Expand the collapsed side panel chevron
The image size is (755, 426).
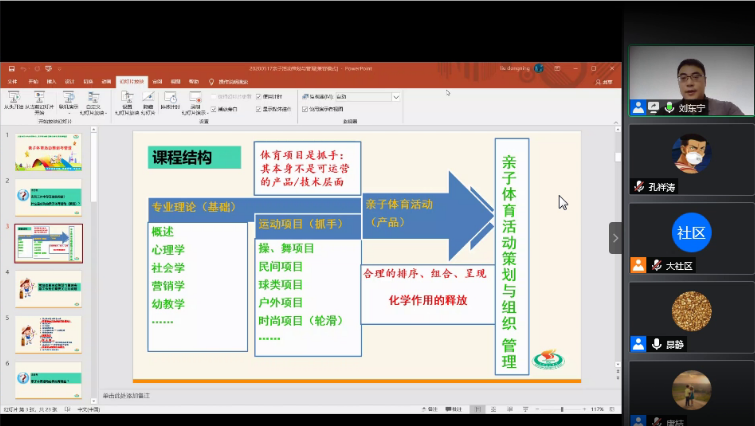coord(615,238)
